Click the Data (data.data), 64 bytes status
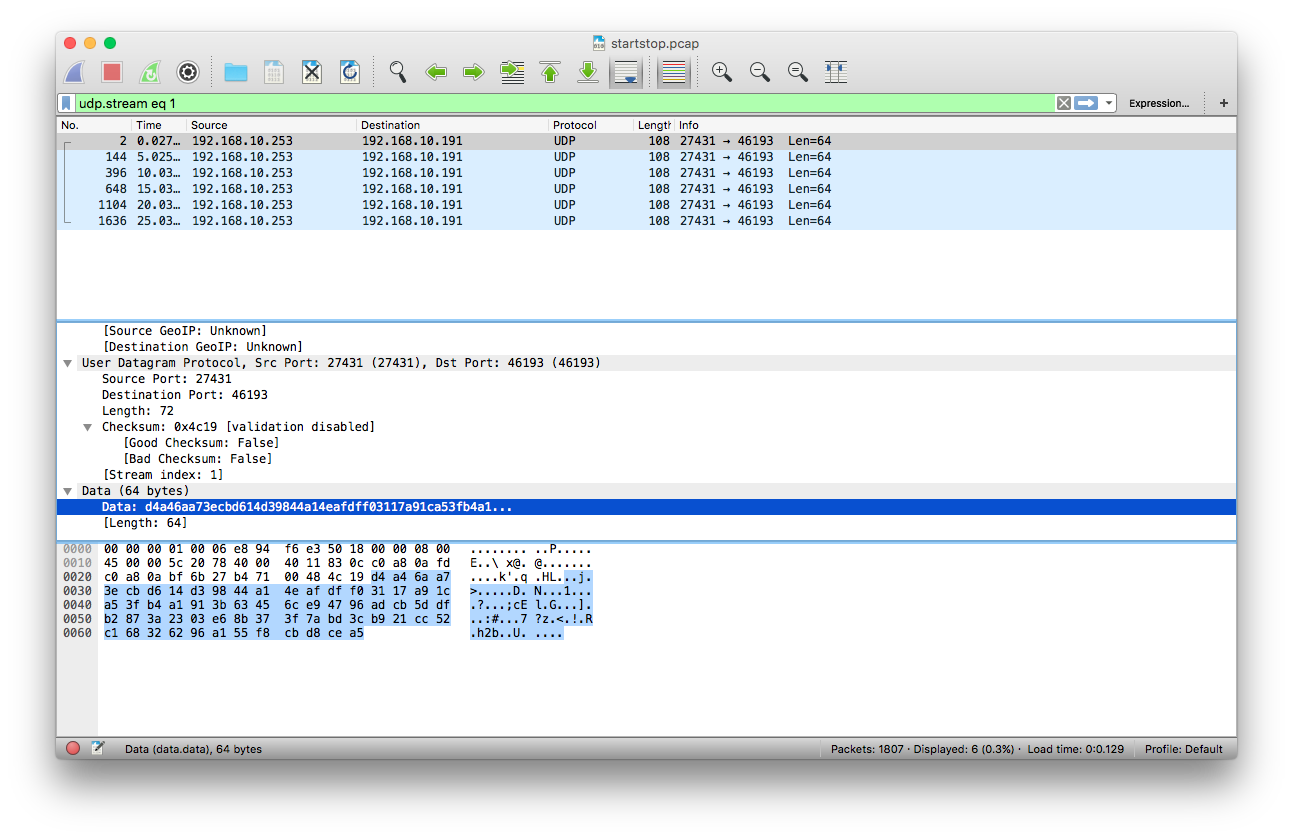 click(x=193, y=749)
